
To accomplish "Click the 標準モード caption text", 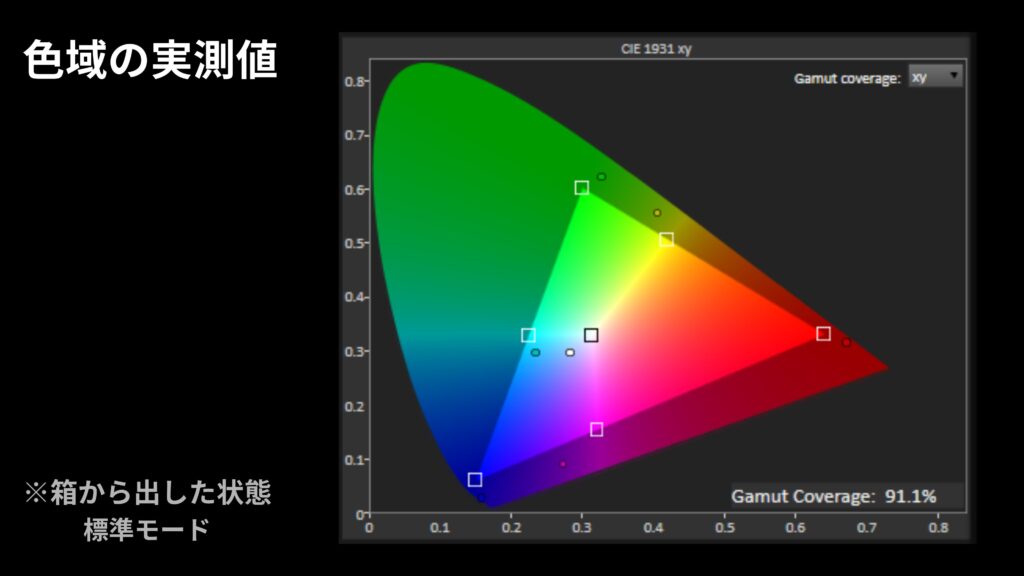I will click(x=147, y=529).
